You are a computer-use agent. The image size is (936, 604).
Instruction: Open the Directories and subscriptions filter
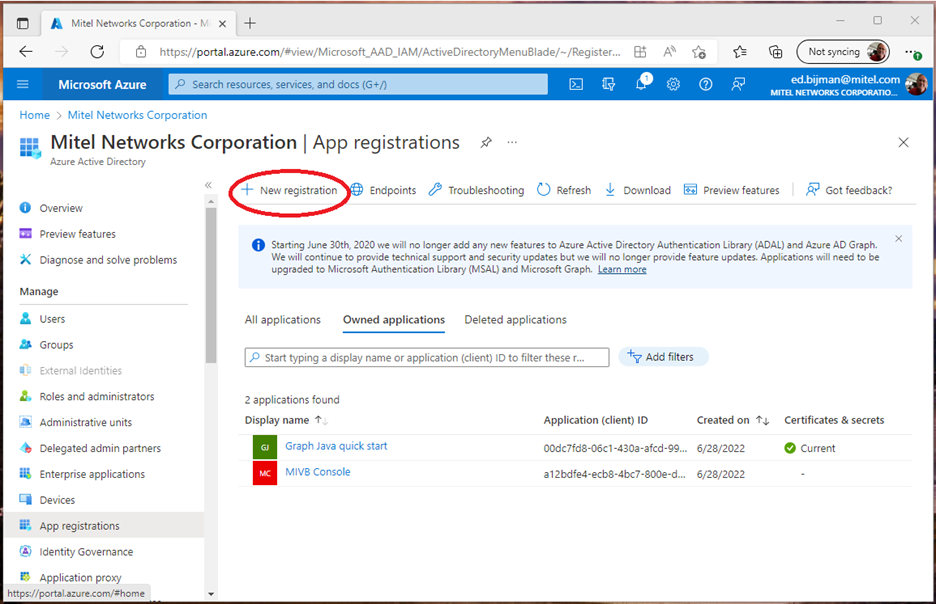point(608,84)
